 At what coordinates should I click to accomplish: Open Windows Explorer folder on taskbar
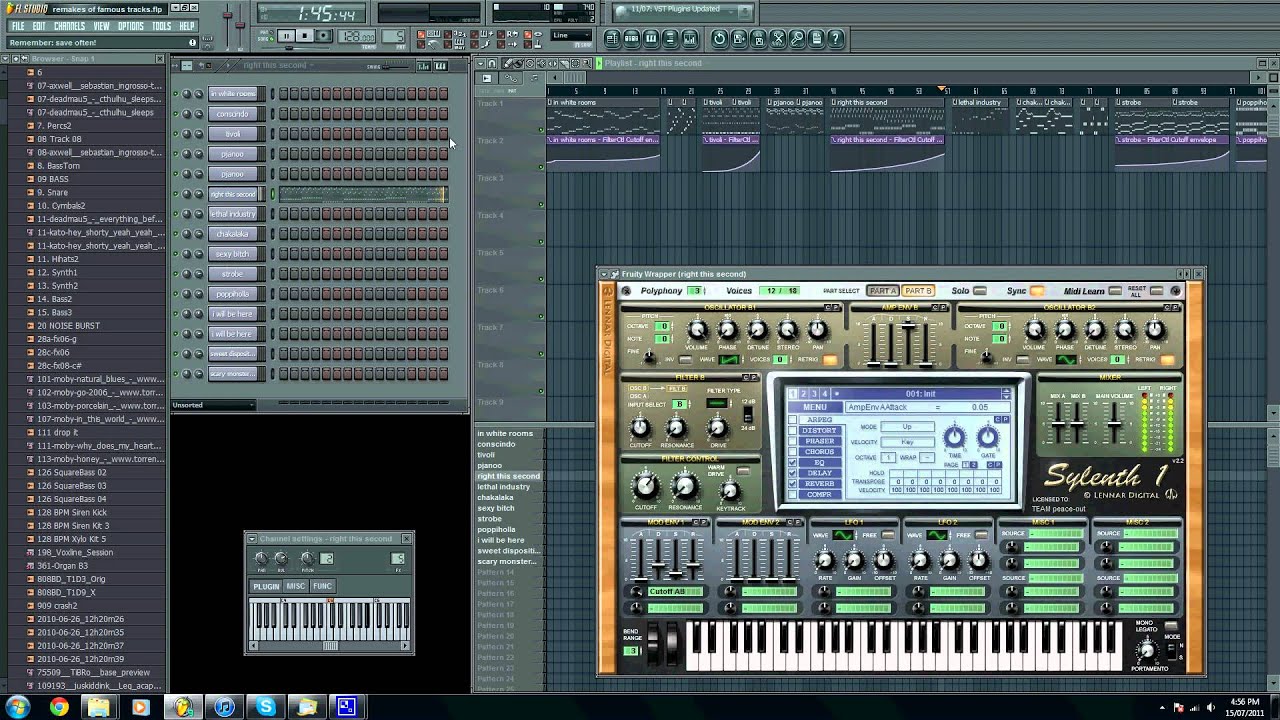coord(100,707)
